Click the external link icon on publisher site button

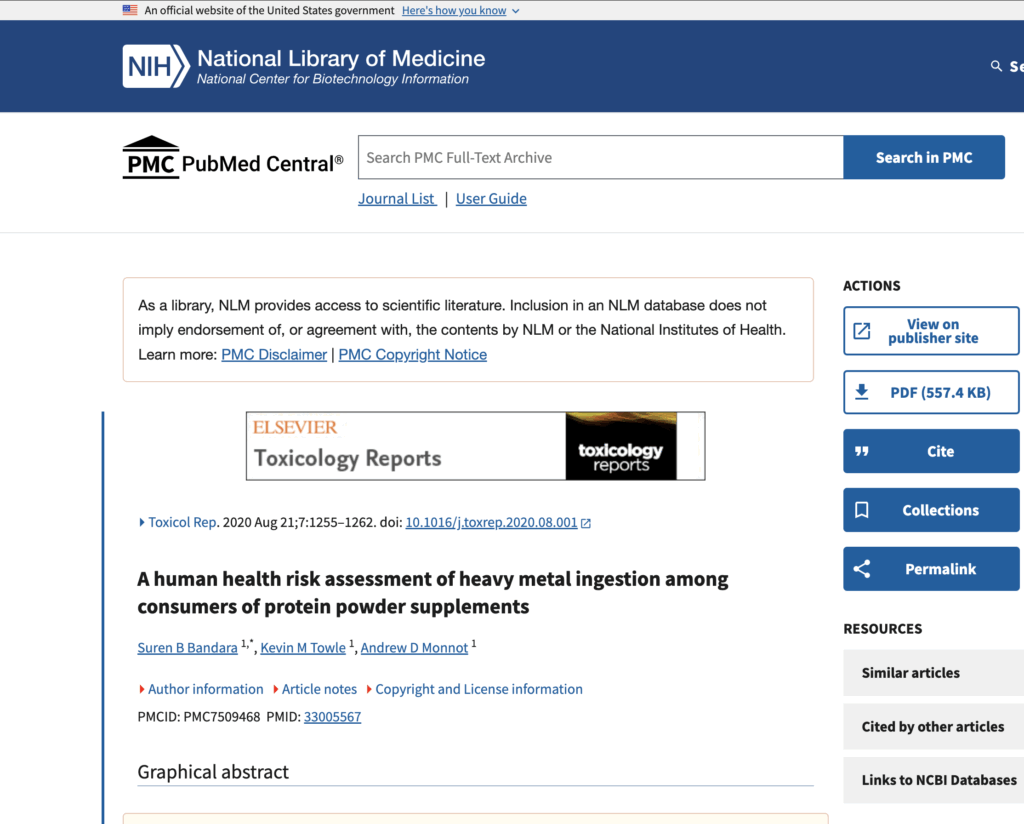861,331
